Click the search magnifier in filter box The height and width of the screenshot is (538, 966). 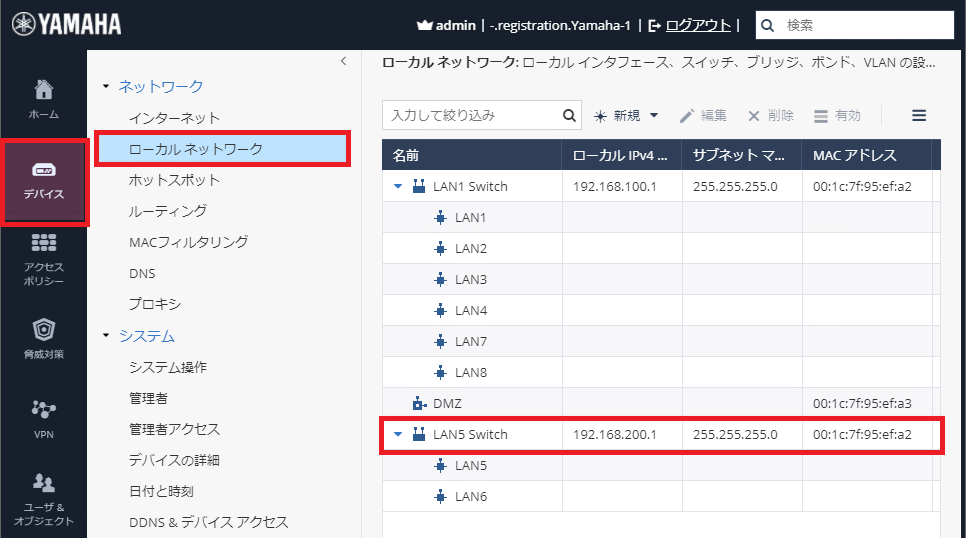(569, 116)
